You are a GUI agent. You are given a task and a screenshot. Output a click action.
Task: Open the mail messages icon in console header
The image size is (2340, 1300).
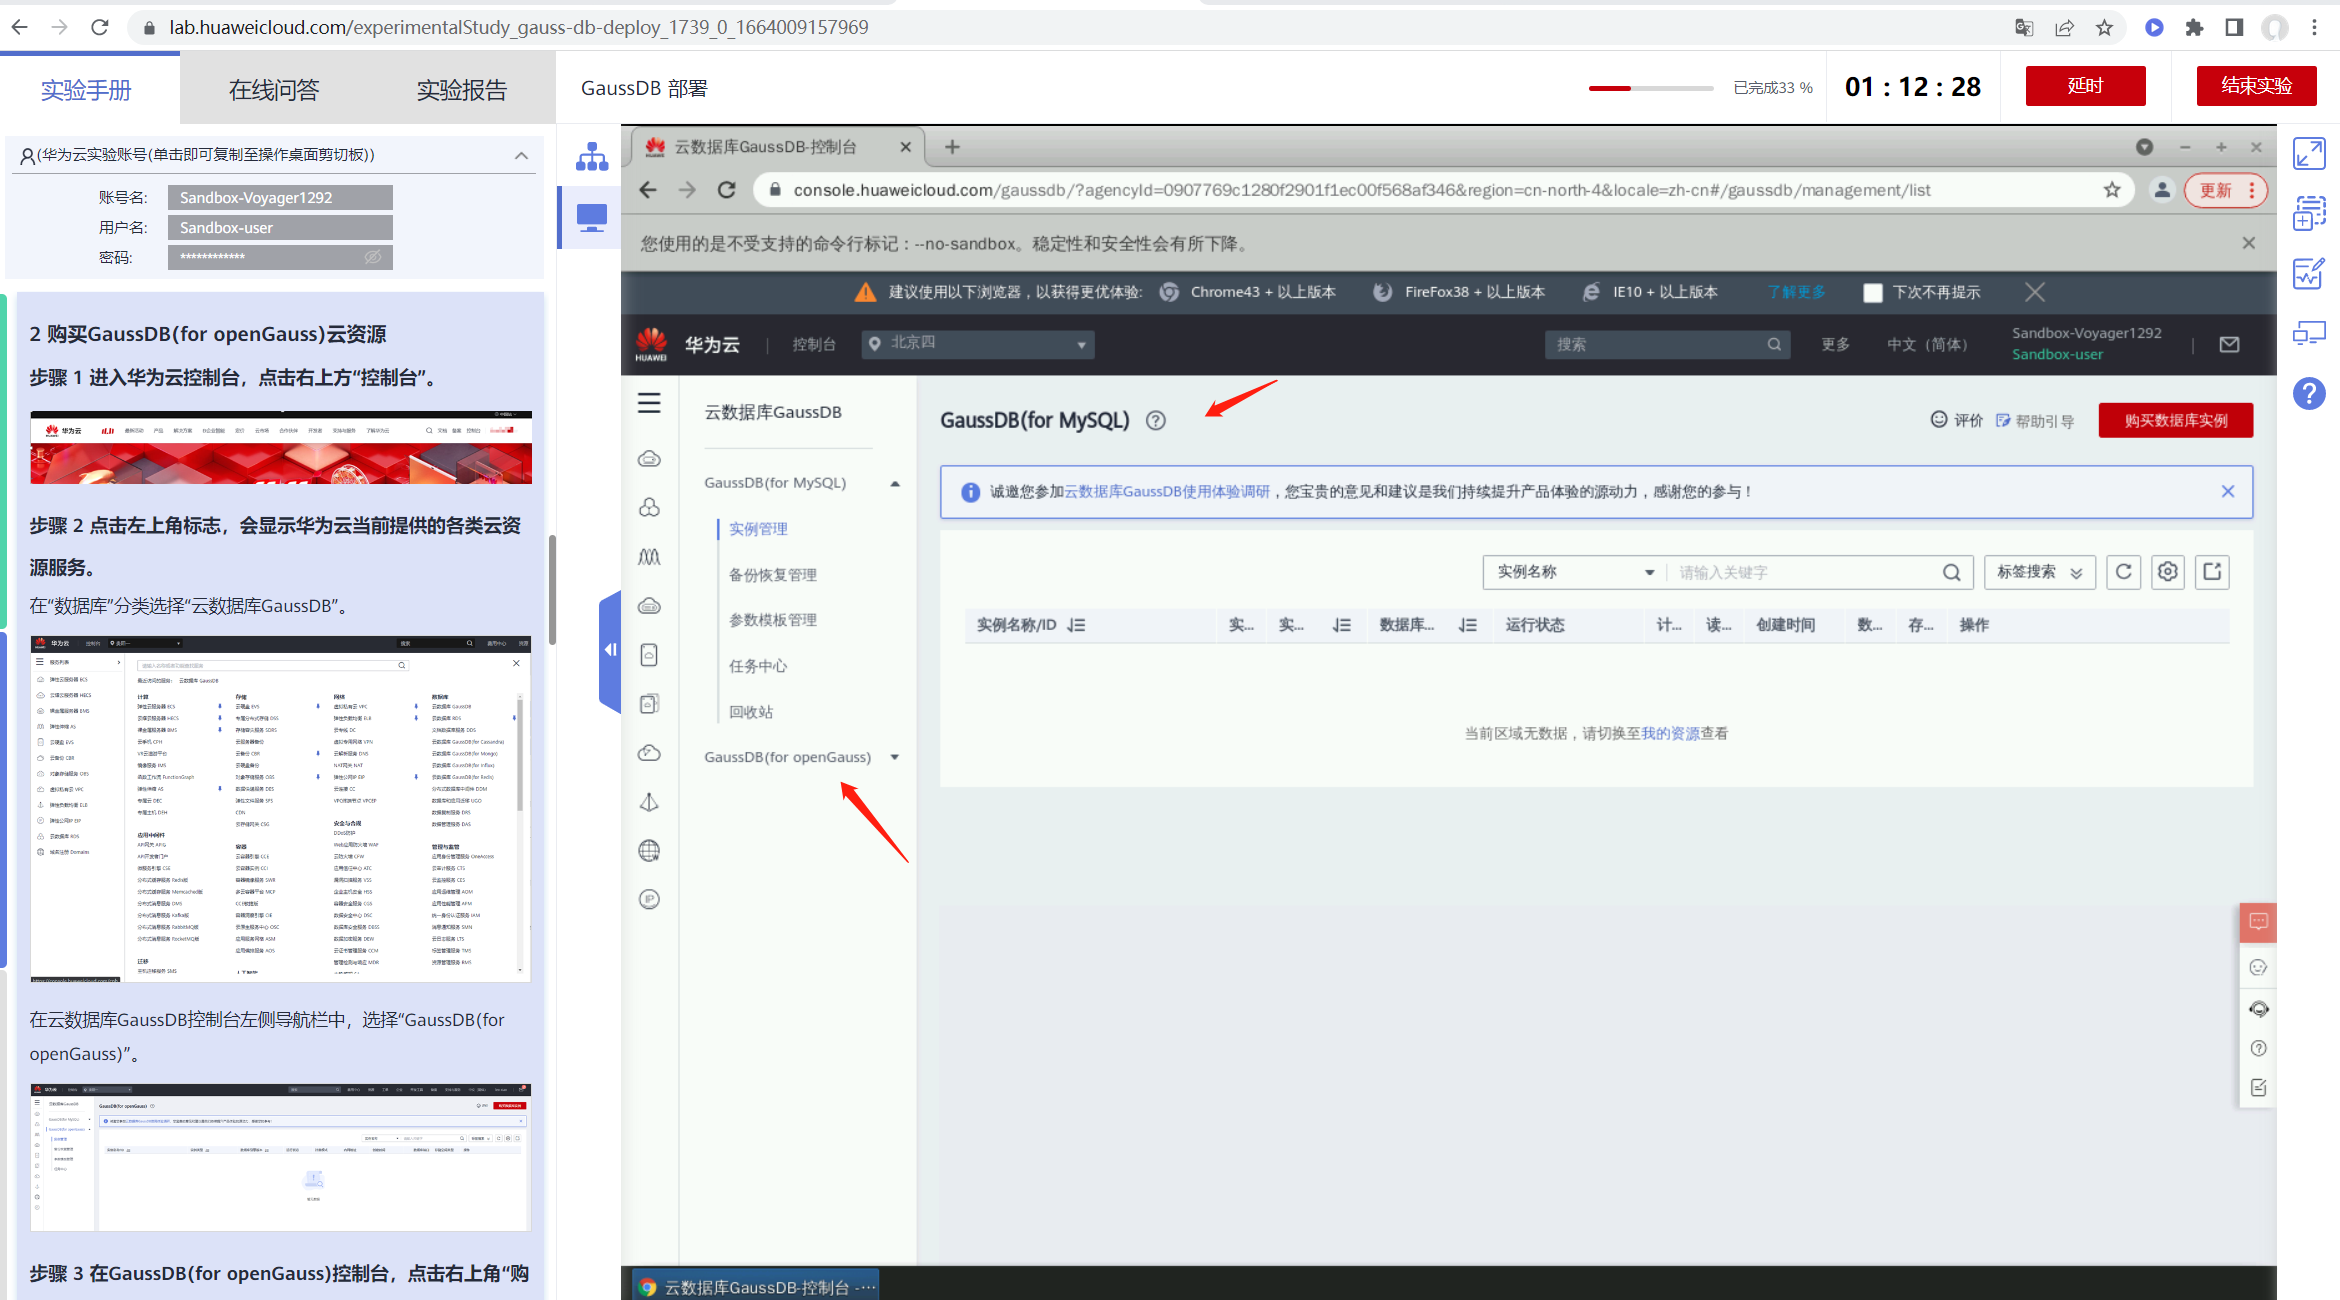(x=2229, y=344)
